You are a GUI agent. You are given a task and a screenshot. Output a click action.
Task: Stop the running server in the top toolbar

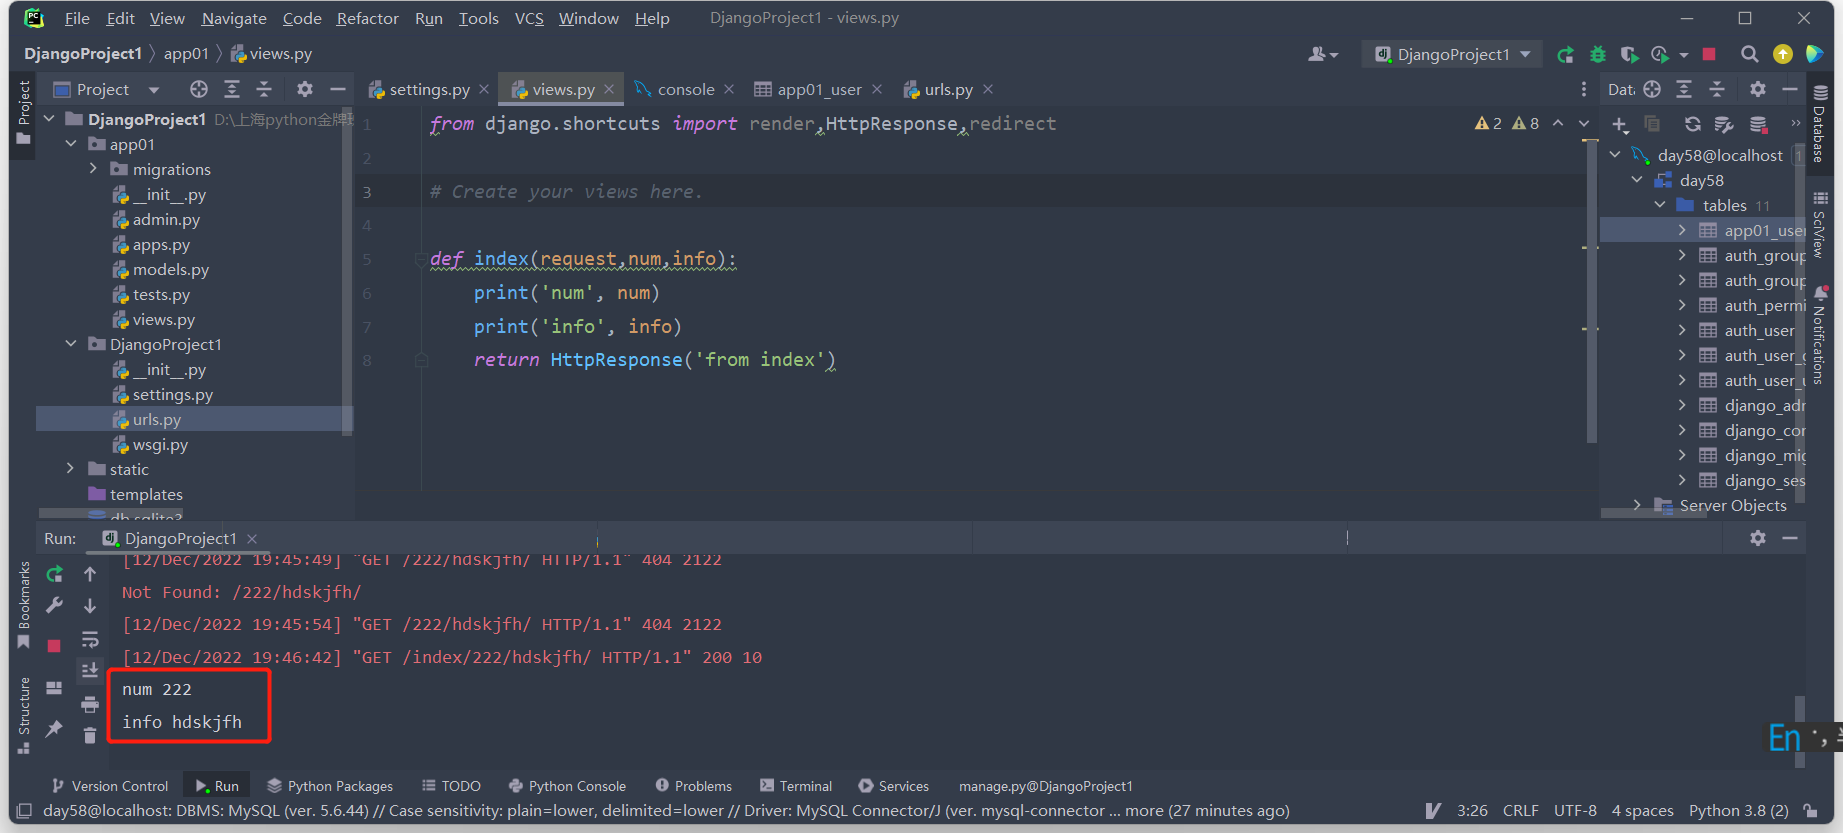pos(1709,54)
